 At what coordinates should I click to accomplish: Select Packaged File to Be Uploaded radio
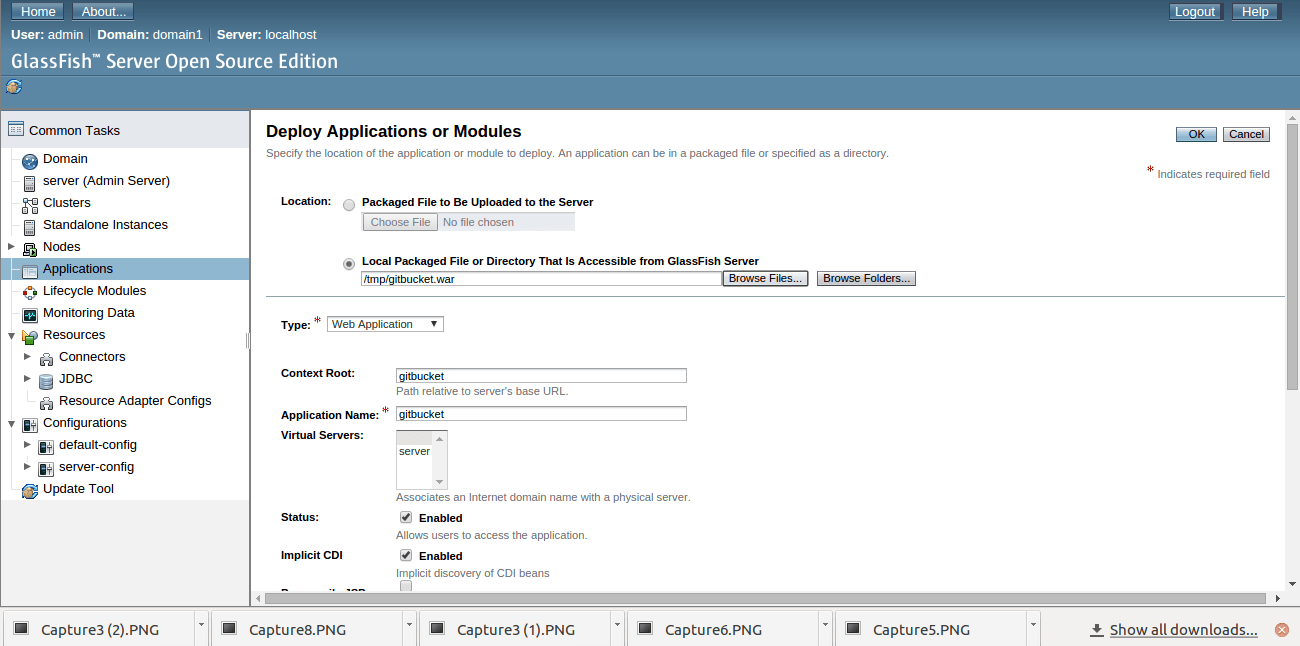pyautogui.click(x=349, y=204)
